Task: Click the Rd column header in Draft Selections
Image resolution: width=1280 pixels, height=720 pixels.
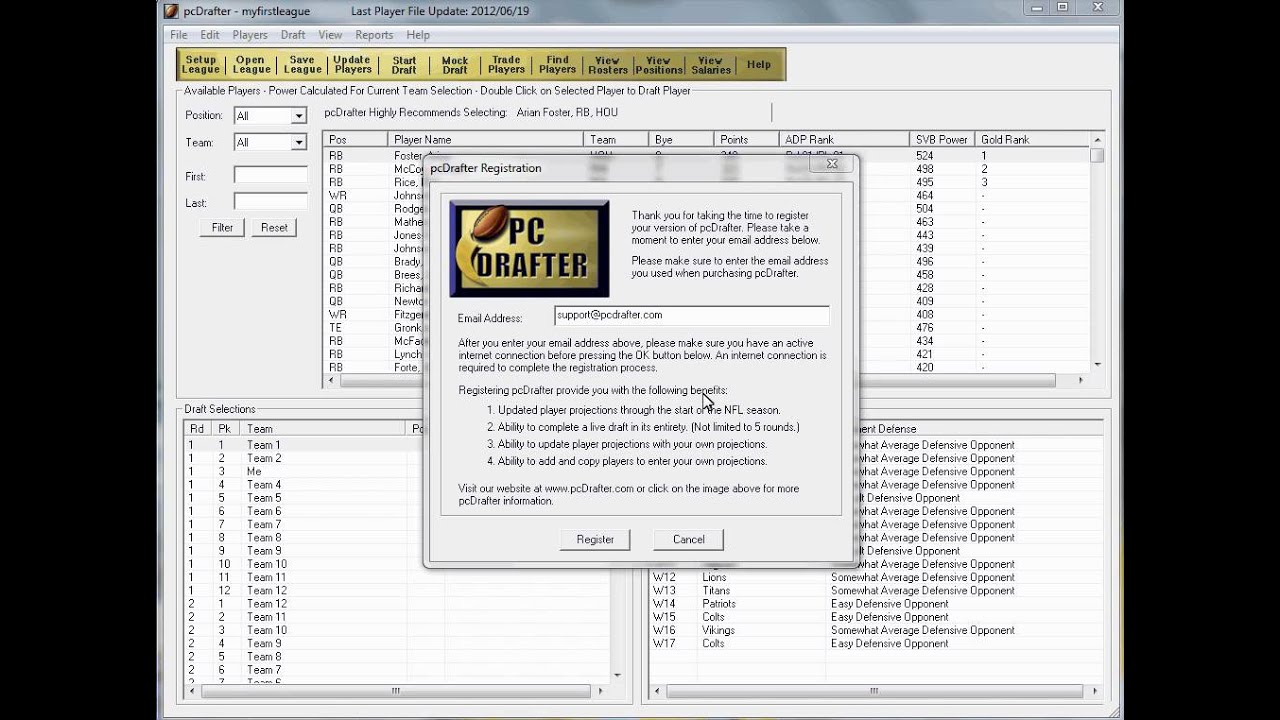Action: 200,429
